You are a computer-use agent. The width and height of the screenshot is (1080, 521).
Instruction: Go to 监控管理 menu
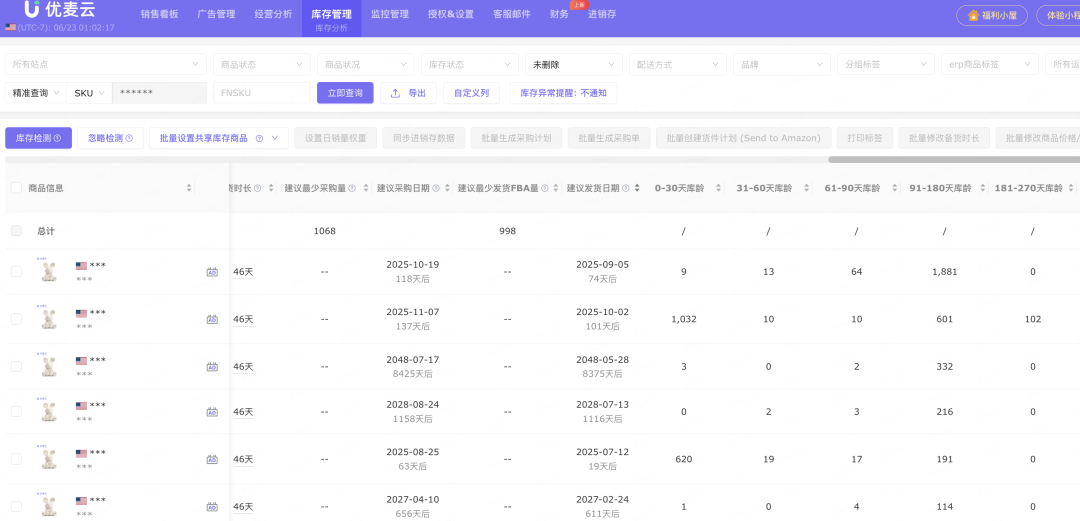(x=389, y=14)
